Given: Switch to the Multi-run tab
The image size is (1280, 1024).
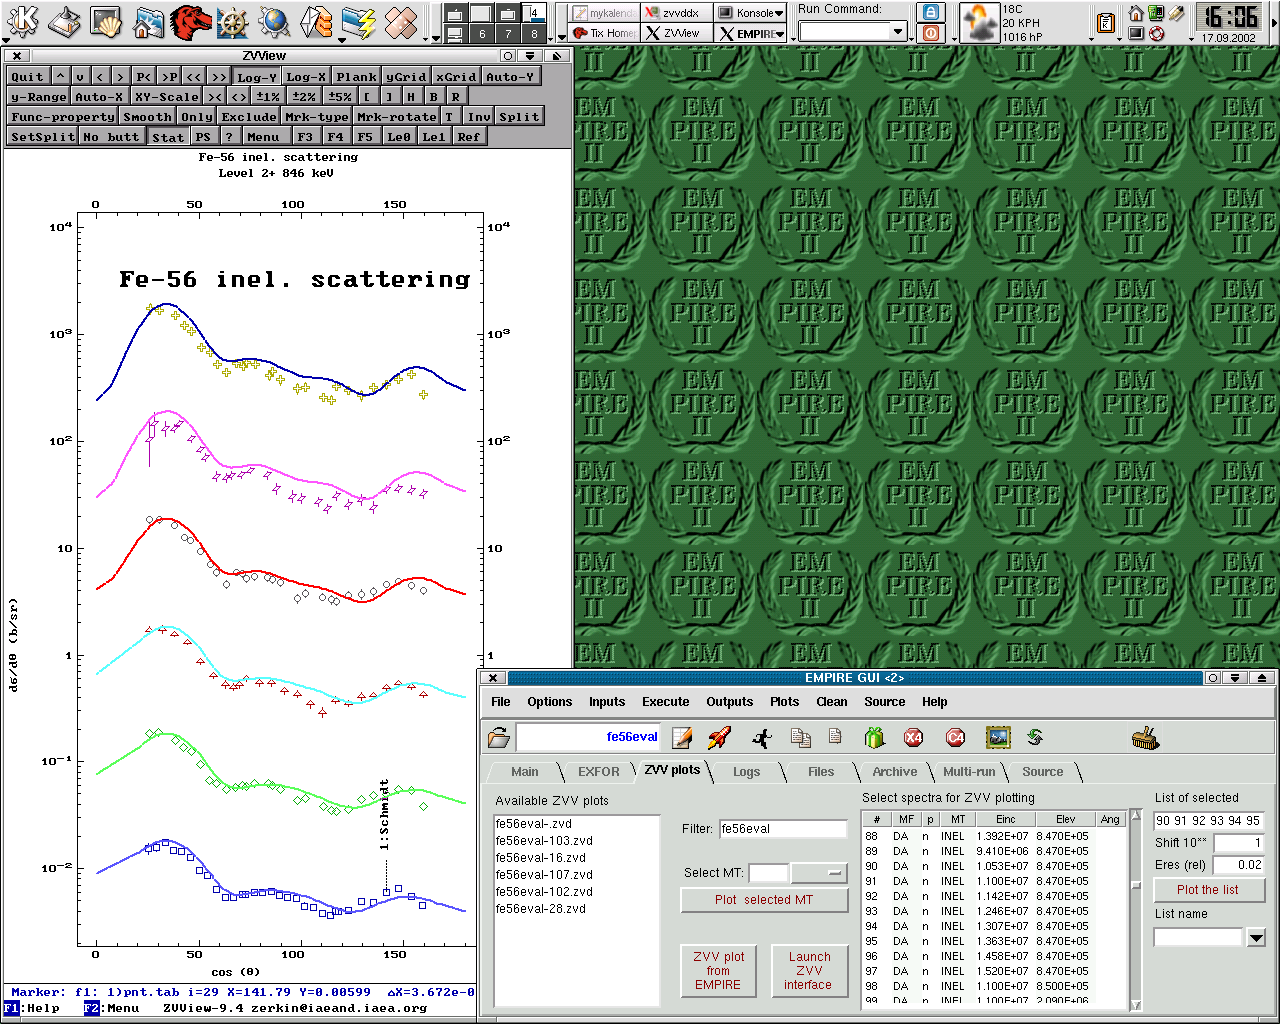Looking at the screenshot, I should tap(969, 772).
